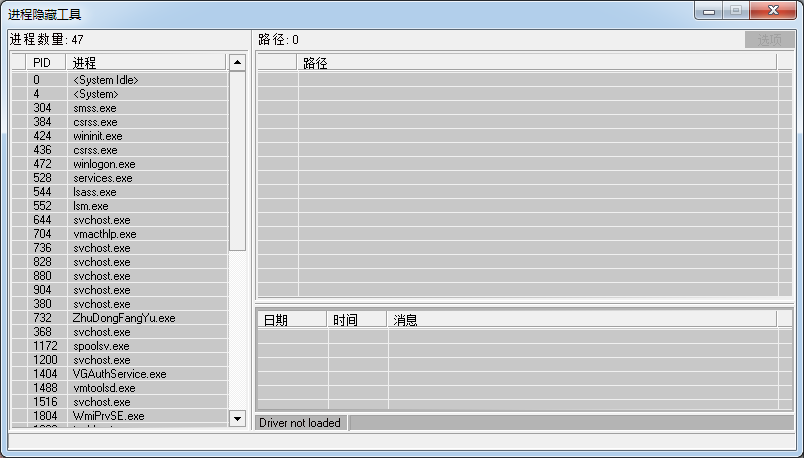
Task: Select the ZhuDongFangYu.exe process
Action: point(123,318)
